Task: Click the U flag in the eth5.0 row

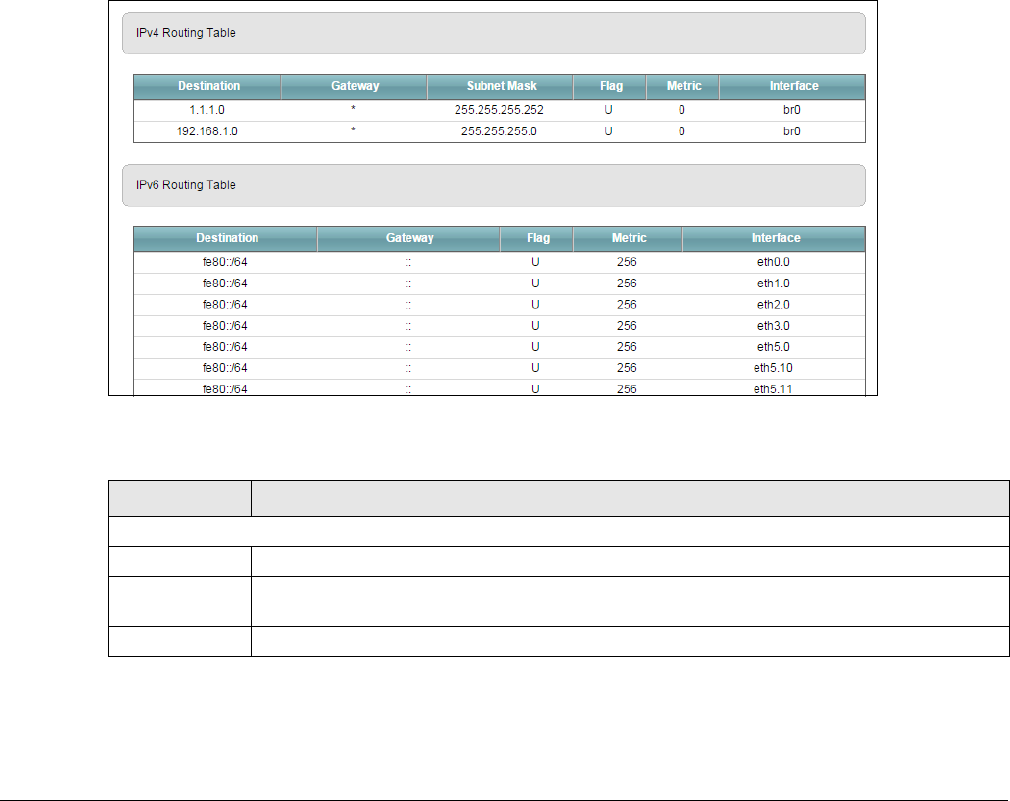Action: pyautogui.click(x=535, y=347)
